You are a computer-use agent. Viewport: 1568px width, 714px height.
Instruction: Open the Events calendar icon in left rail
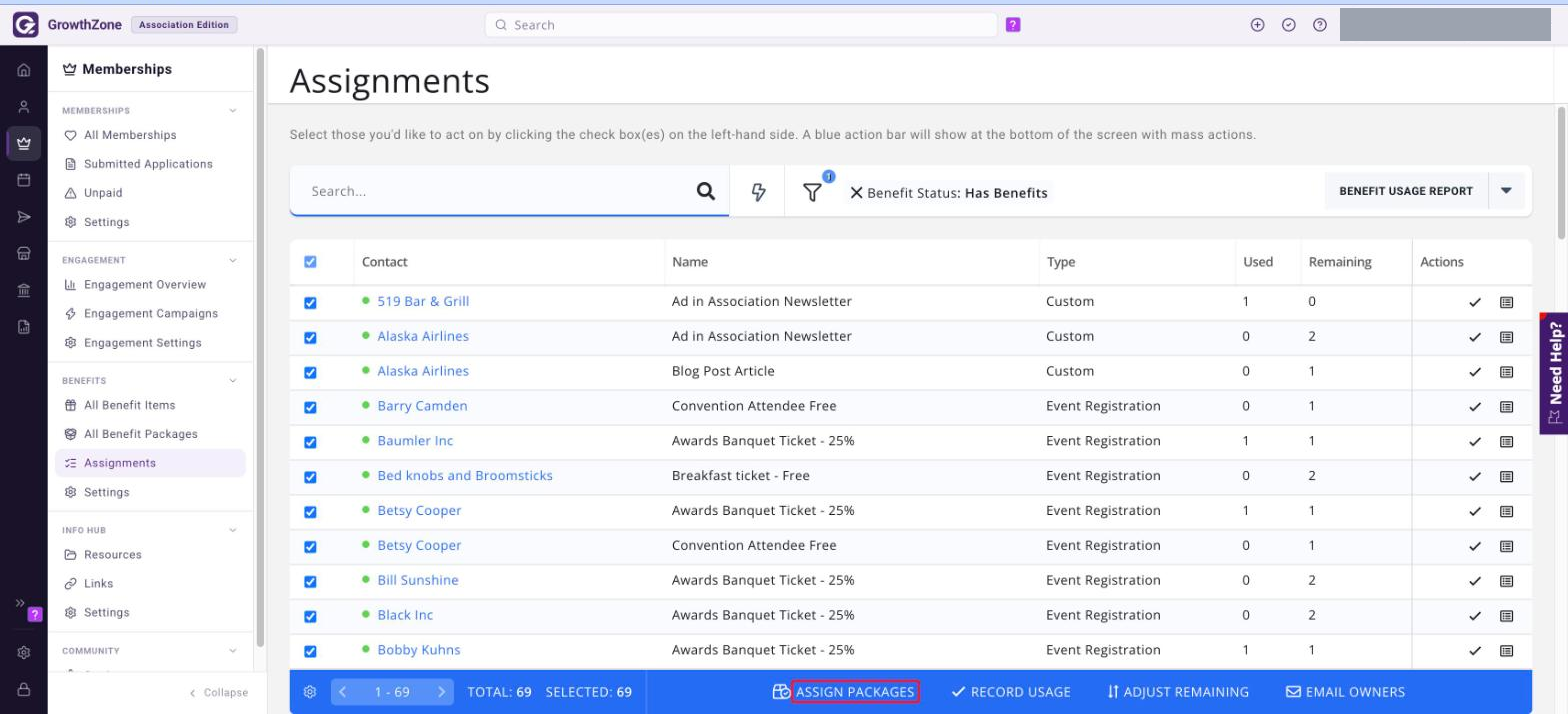tap(24, 180)
